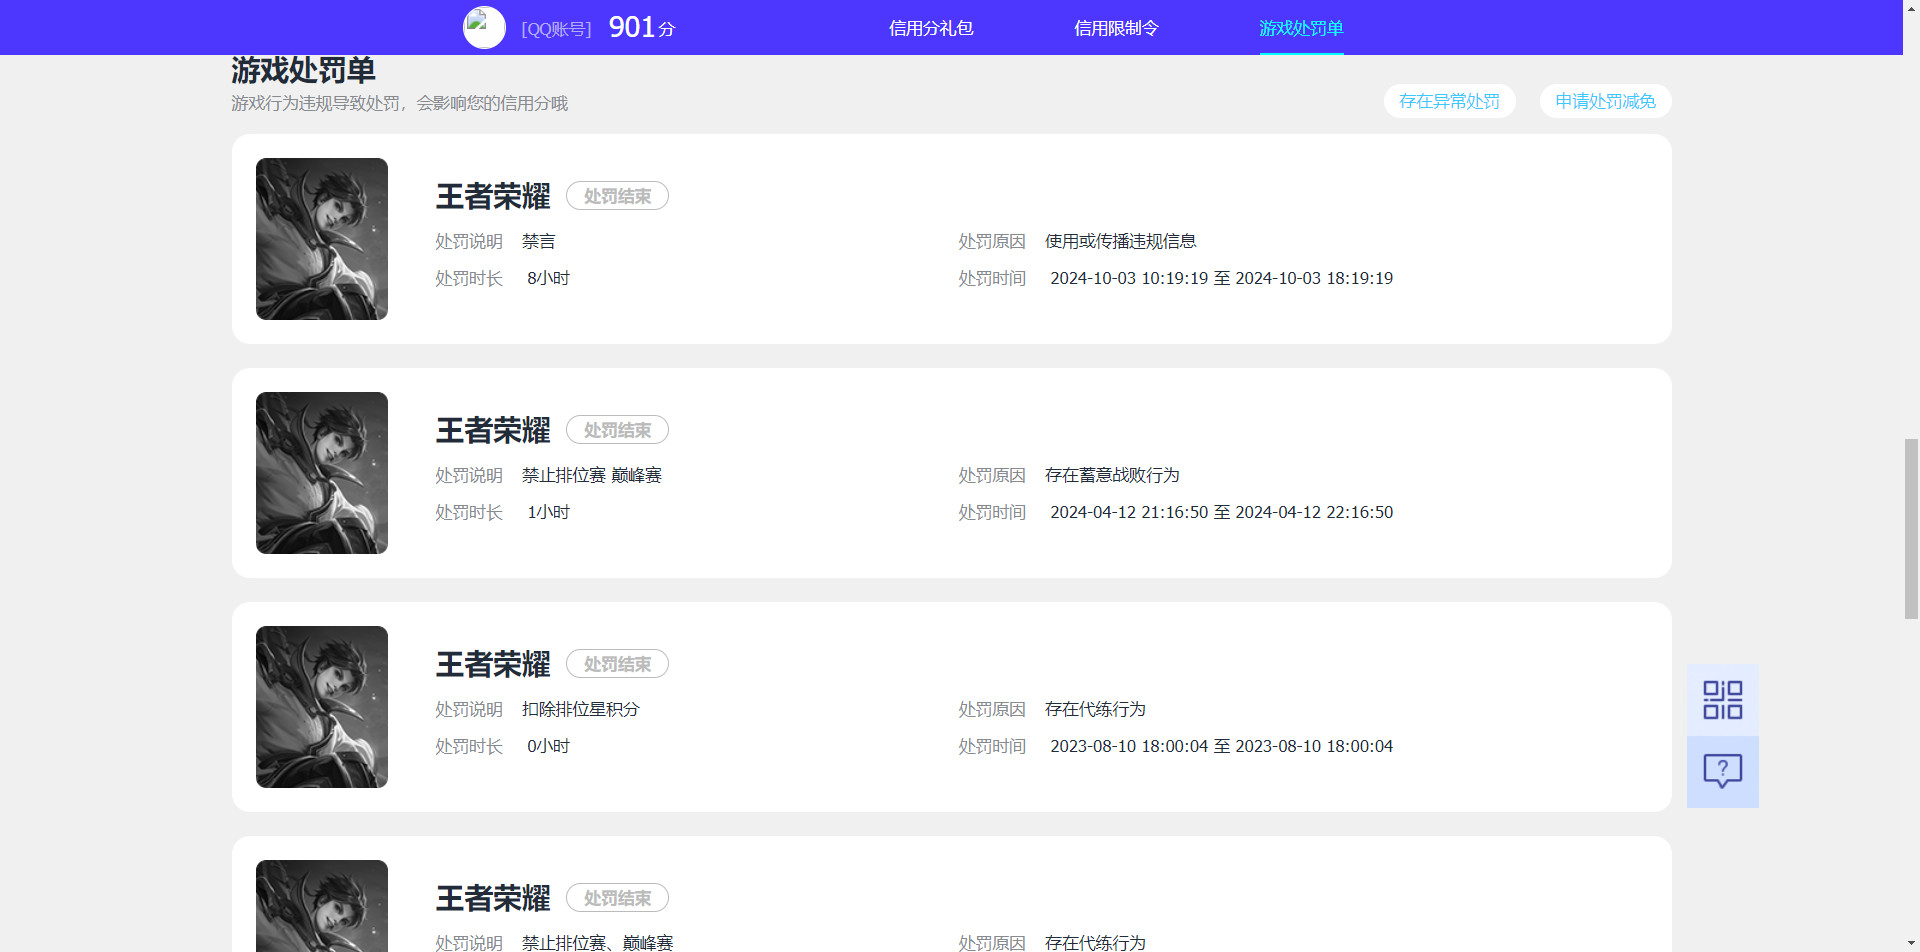Screen dimensions: 1920x952
Task: Click the scrollbar up arrow
Action: point(1911,8)
